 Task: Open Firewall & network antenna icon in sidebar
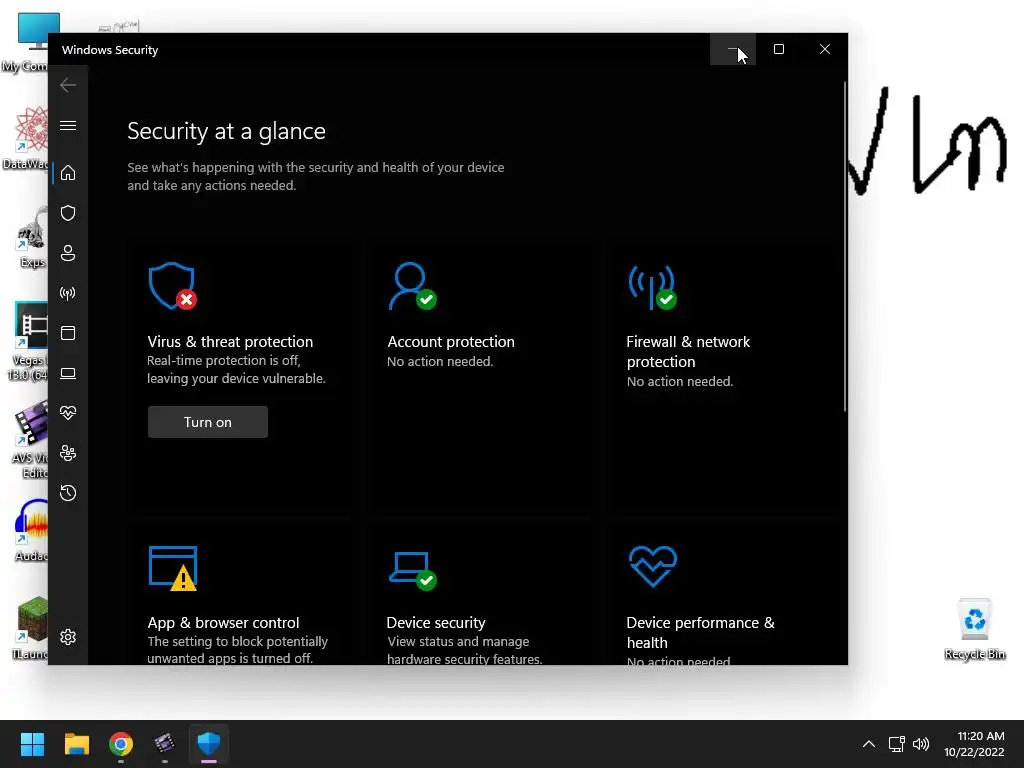68,293
